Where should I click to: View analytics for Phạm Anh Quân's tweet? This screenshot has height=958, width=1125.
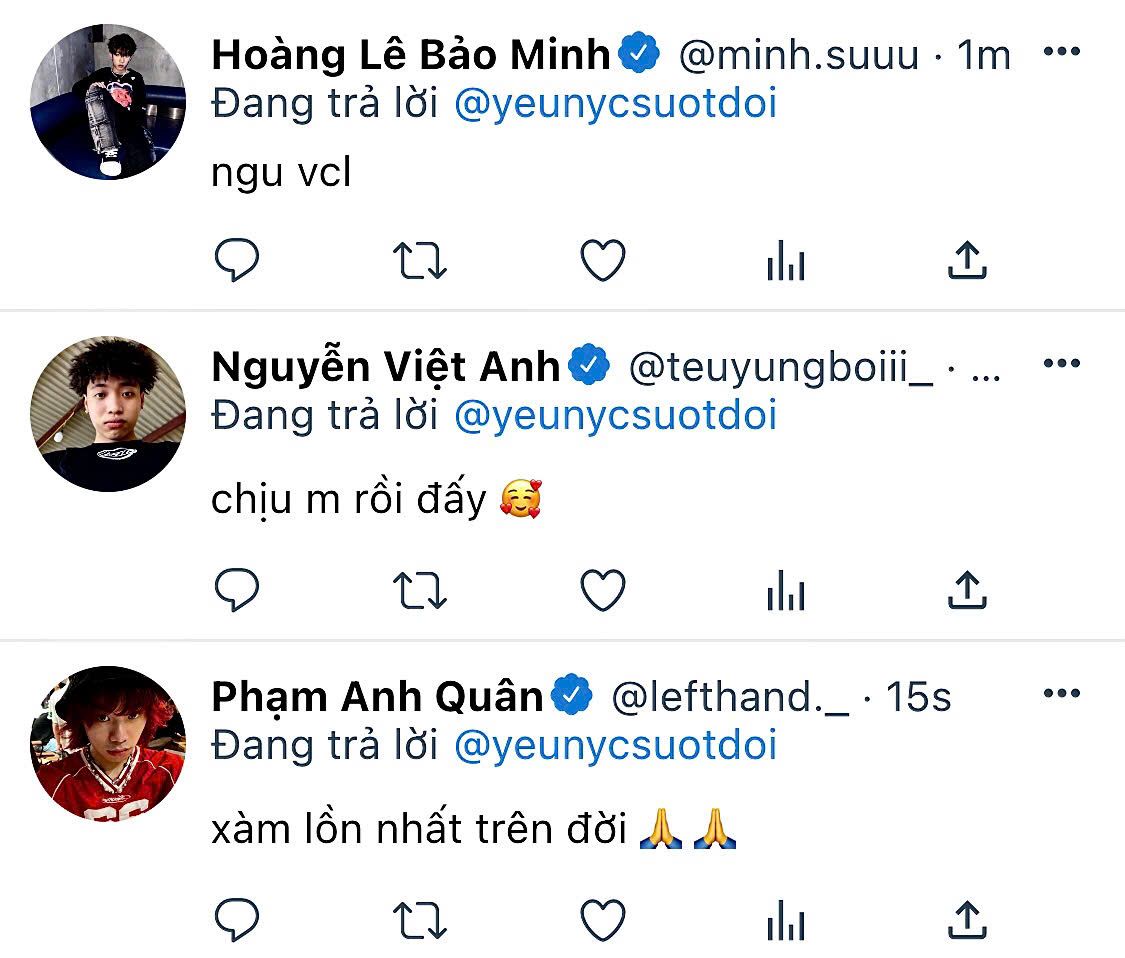(785, 922)
